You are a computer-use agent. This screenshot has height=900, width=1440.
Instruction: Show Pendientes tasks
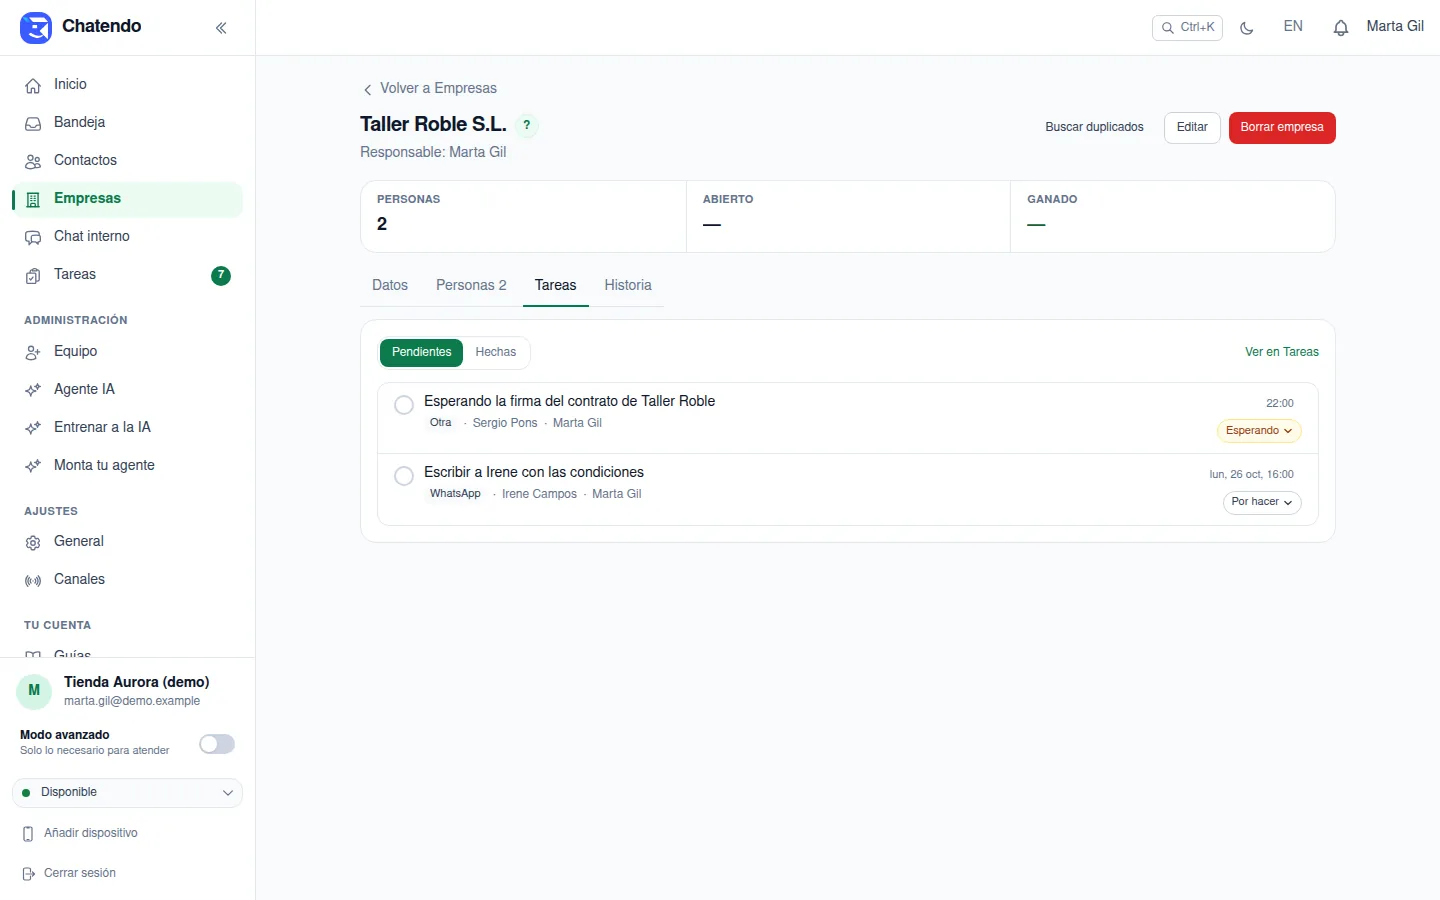421,352
